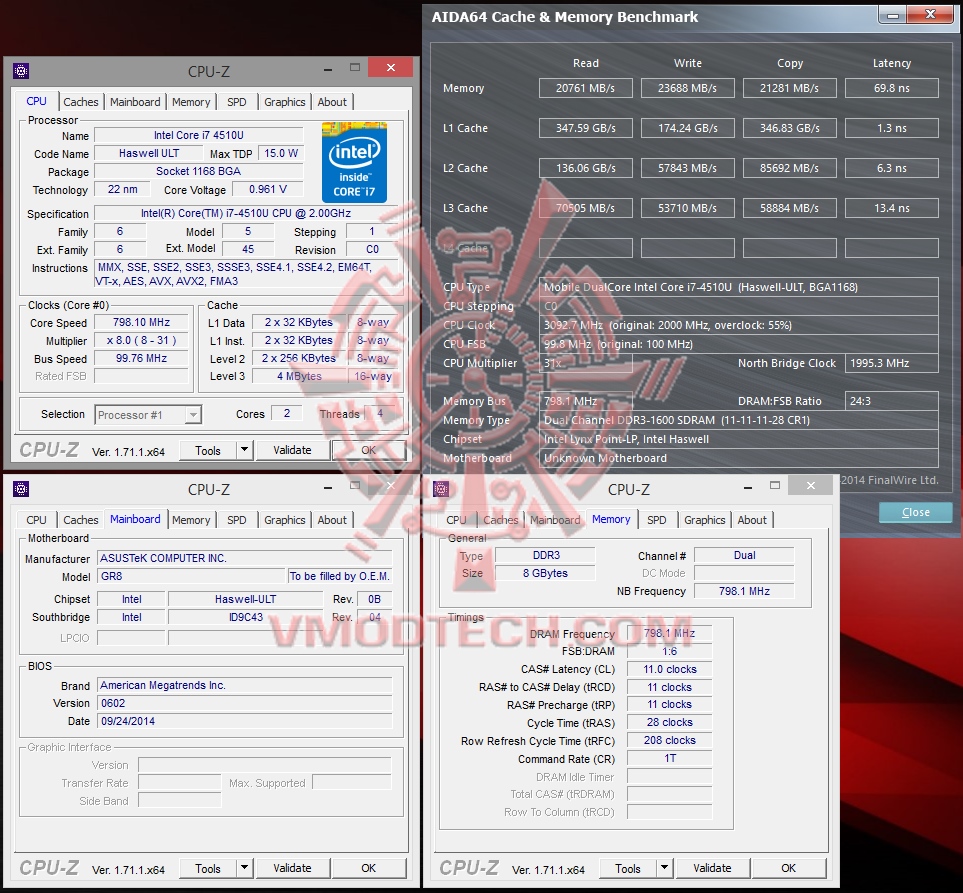Open the Tools dropdown arrow in top CPU-Z window
Viewport: 963px width, 893px height.
244,450
